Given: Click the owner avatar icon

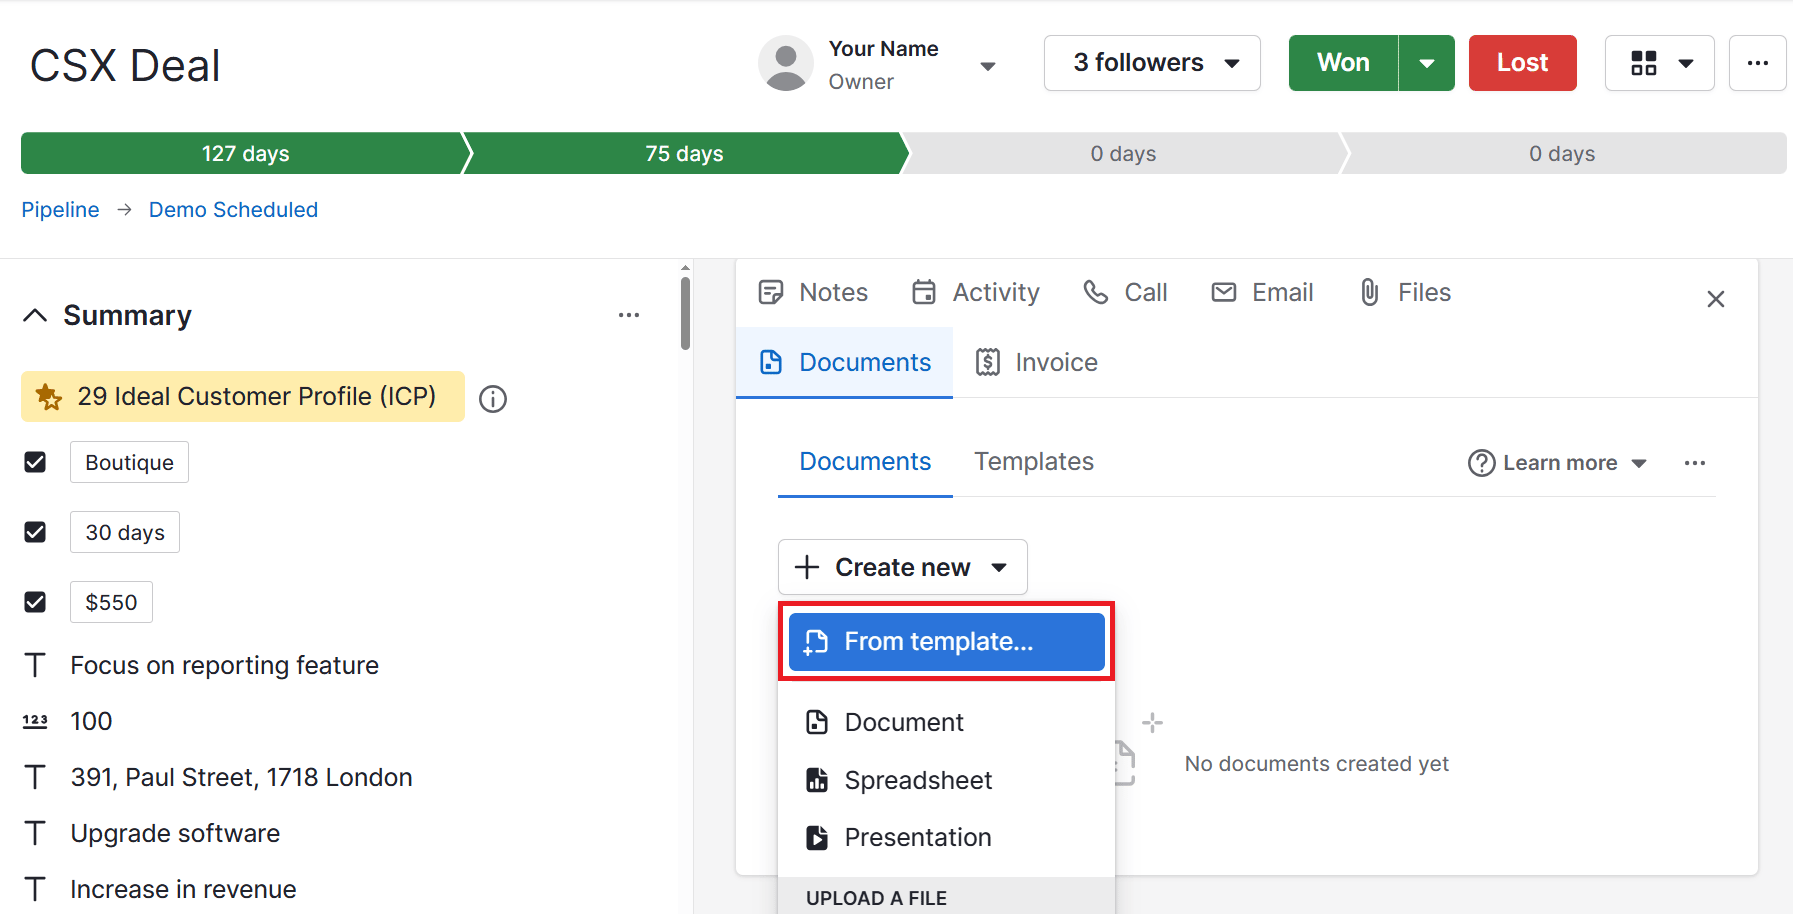Looking at the screenshot, I should tap(786, 64).
